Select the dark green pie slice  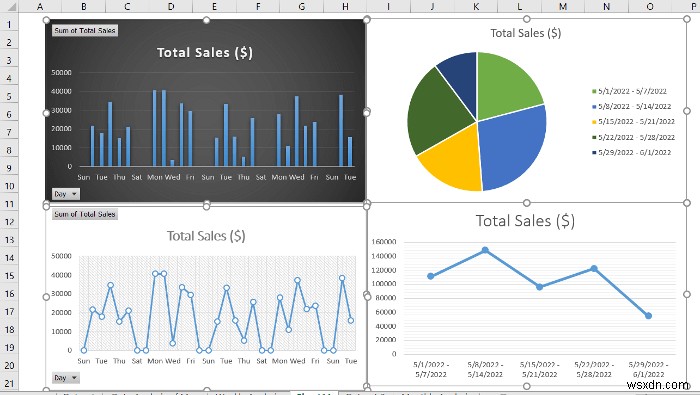point(434,114)
